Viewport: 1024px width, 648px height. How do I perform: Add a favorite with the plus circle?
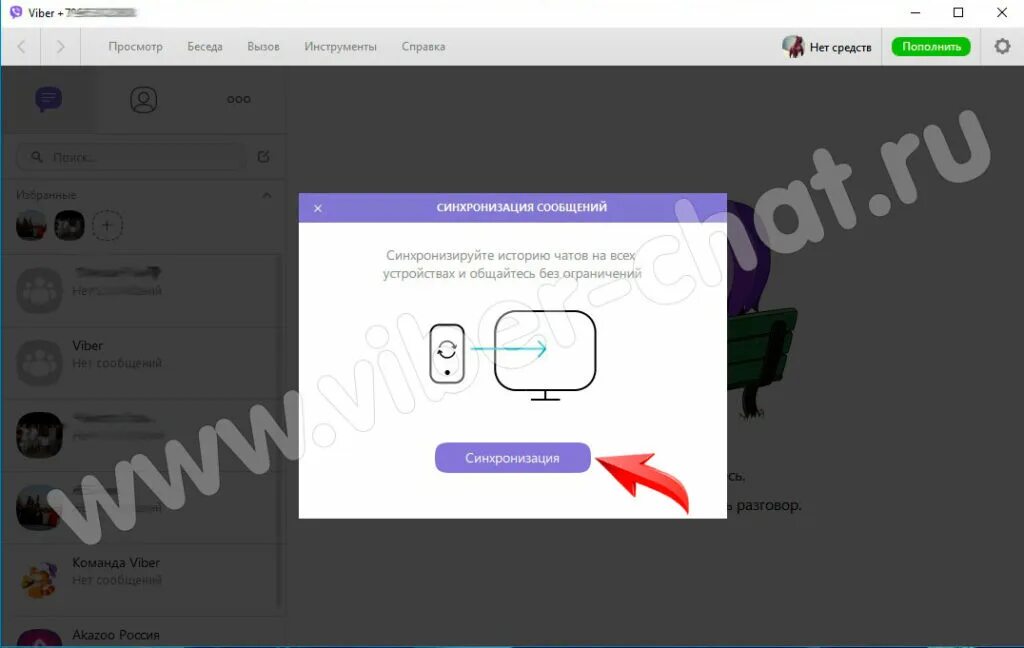[107, 226]
